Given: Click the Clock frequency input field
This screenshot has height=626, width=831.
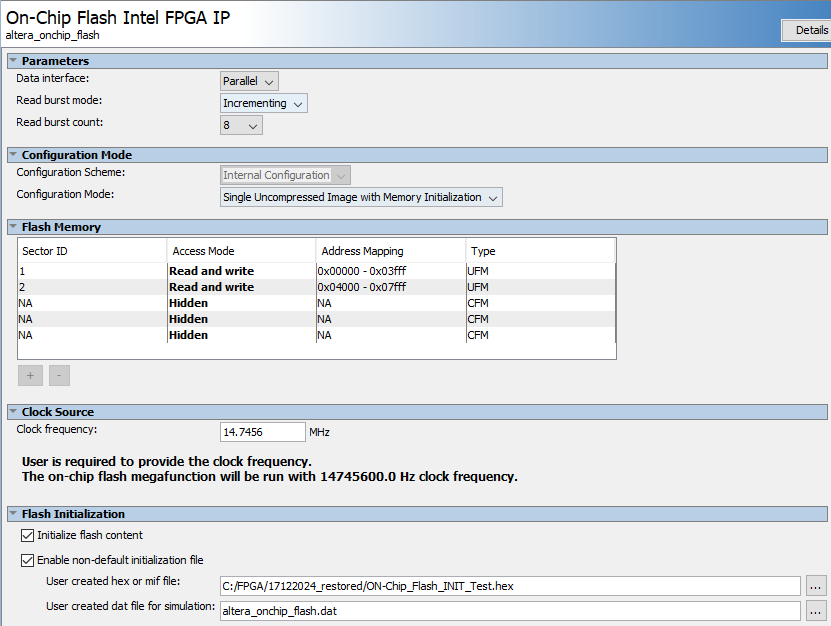Looking at the screenshot, I should [262, 432].
